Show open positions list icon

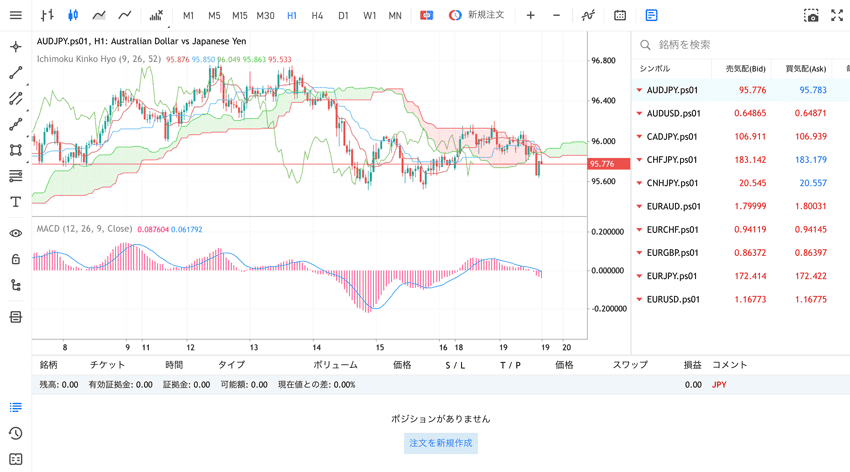[x=16, y=407]
